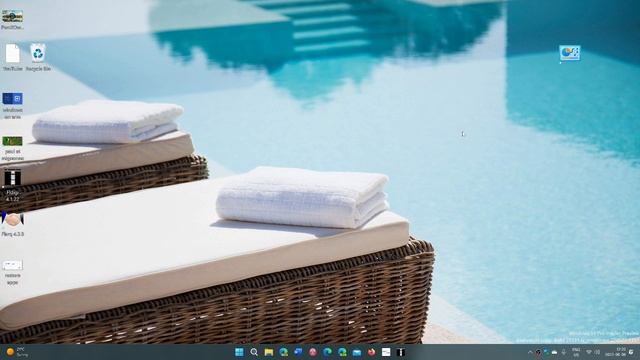Viewport: 640px width, 360px height.
Task: Select the blue and orange desktop icon at right
Action: [x=569, y=53]
